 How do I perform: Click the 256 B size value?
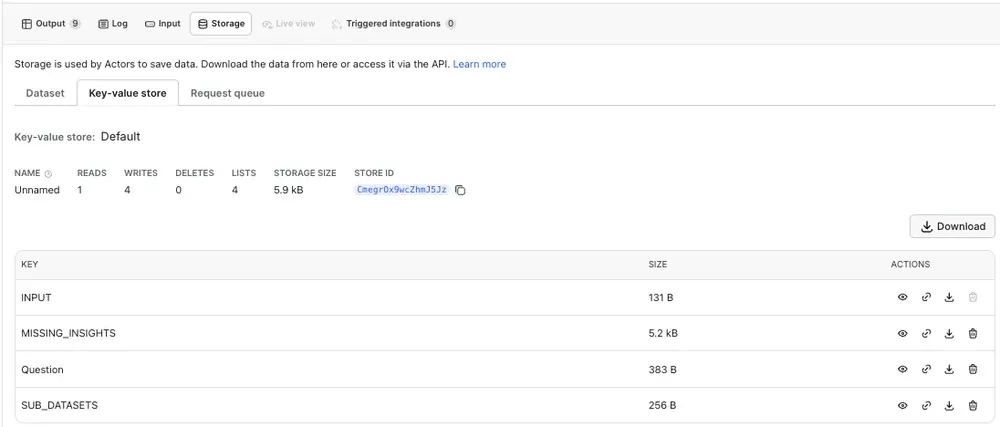click(662, 405)
